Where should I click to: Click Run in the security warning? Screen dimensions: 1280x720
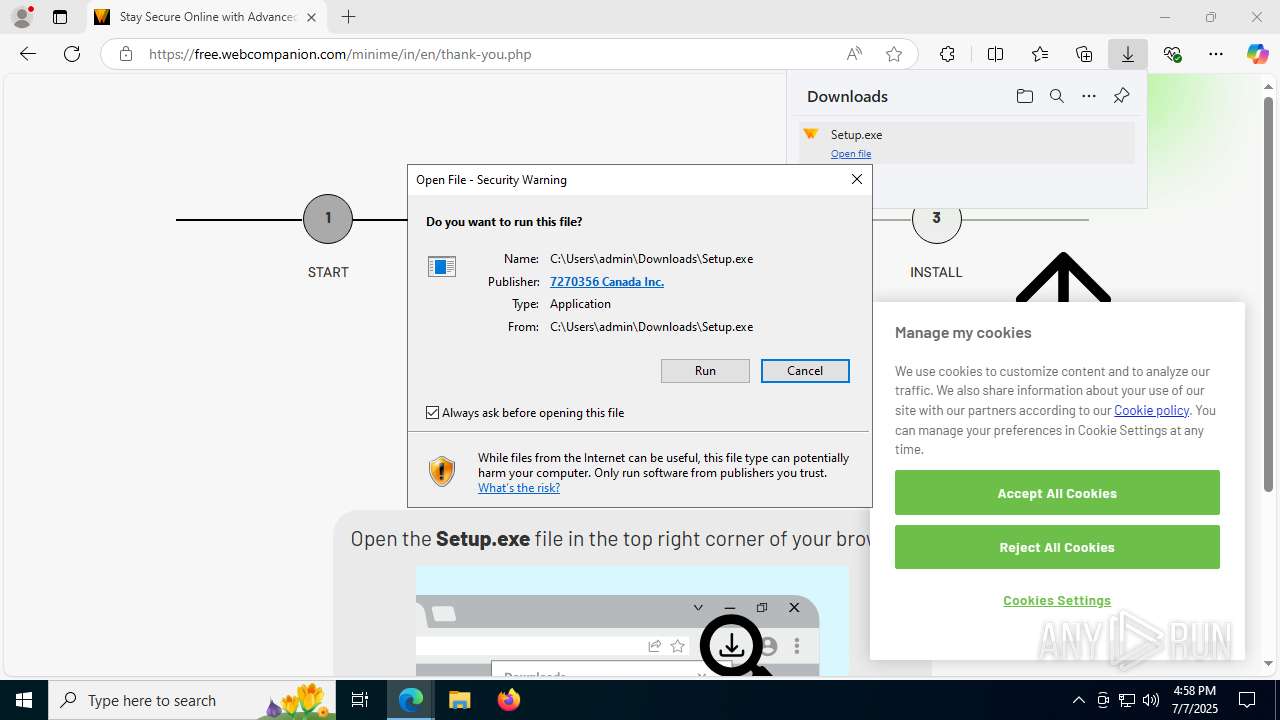point(705,371)
